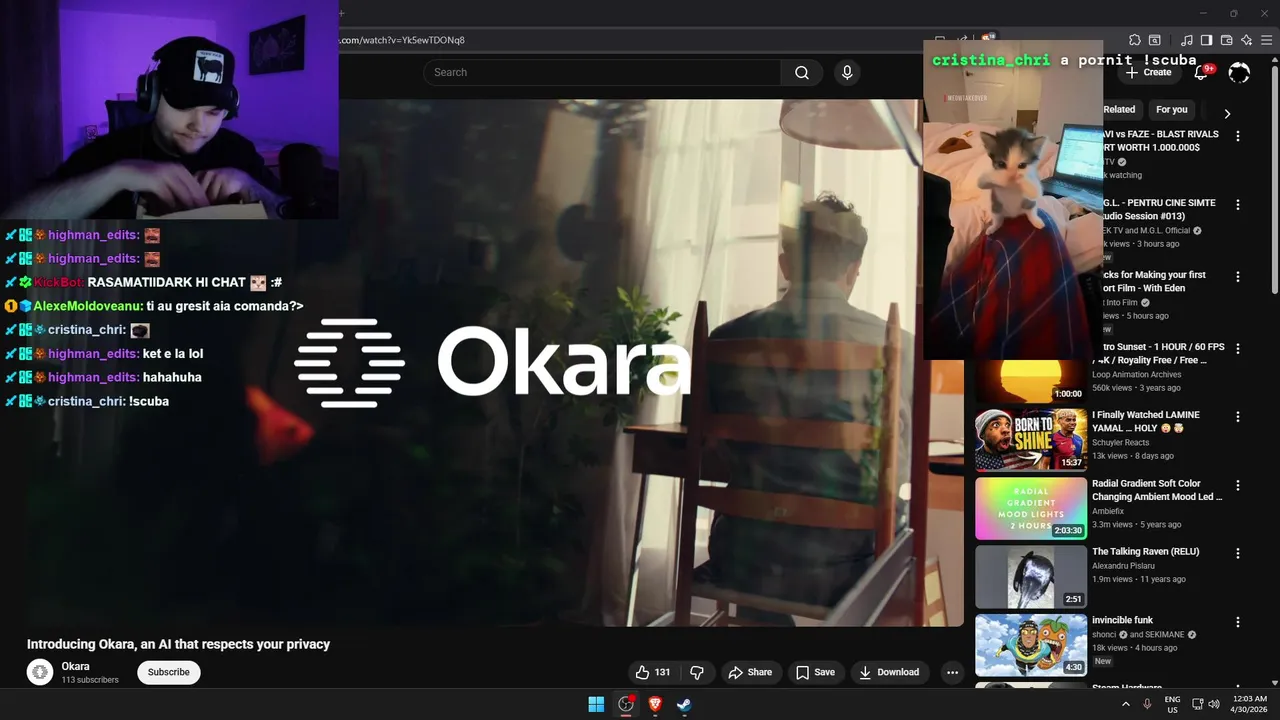
Task: Click 'Ambiefix' channel name
Action: pos(1109,511)
